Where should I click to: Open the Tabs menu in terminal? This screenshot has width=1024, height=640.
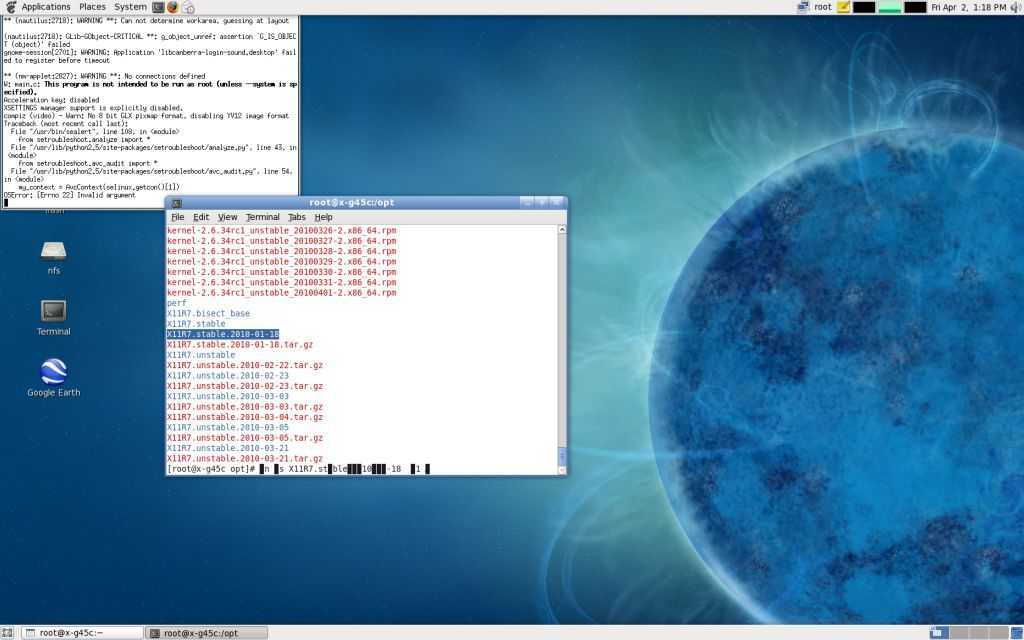point(297,217)
